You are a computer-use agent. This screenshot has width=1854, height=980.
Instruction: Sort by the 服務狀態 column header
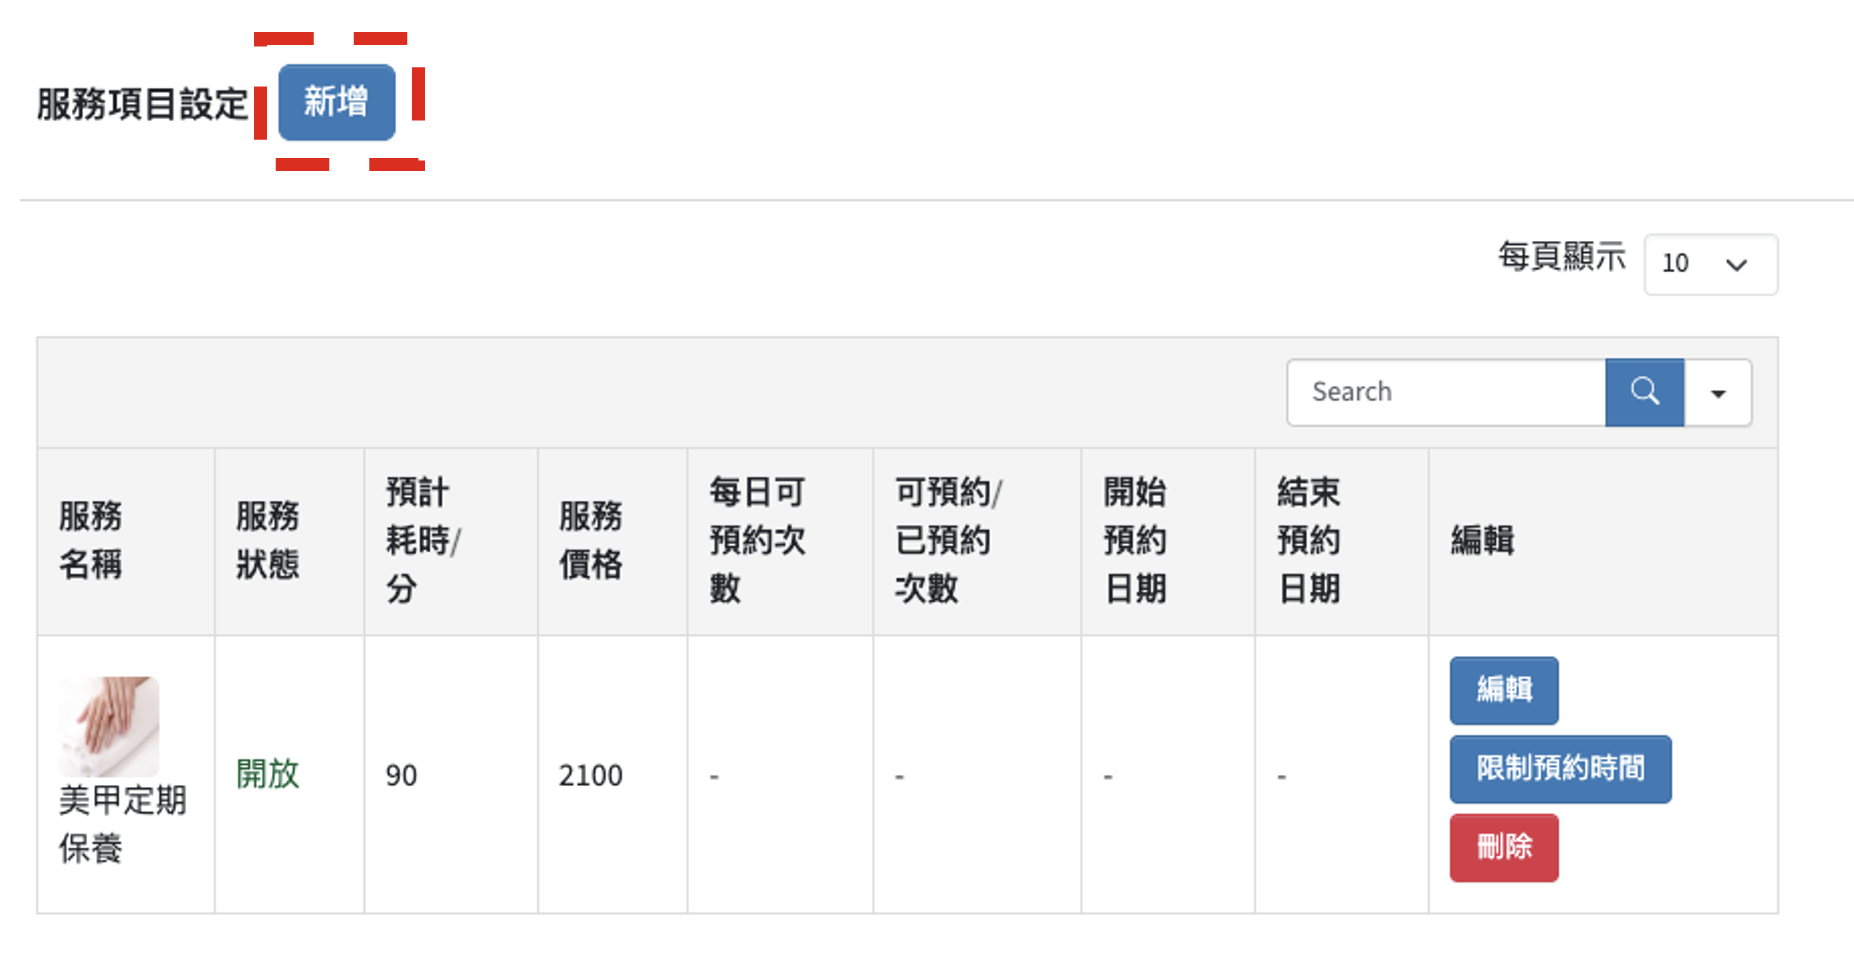(268, 540)
